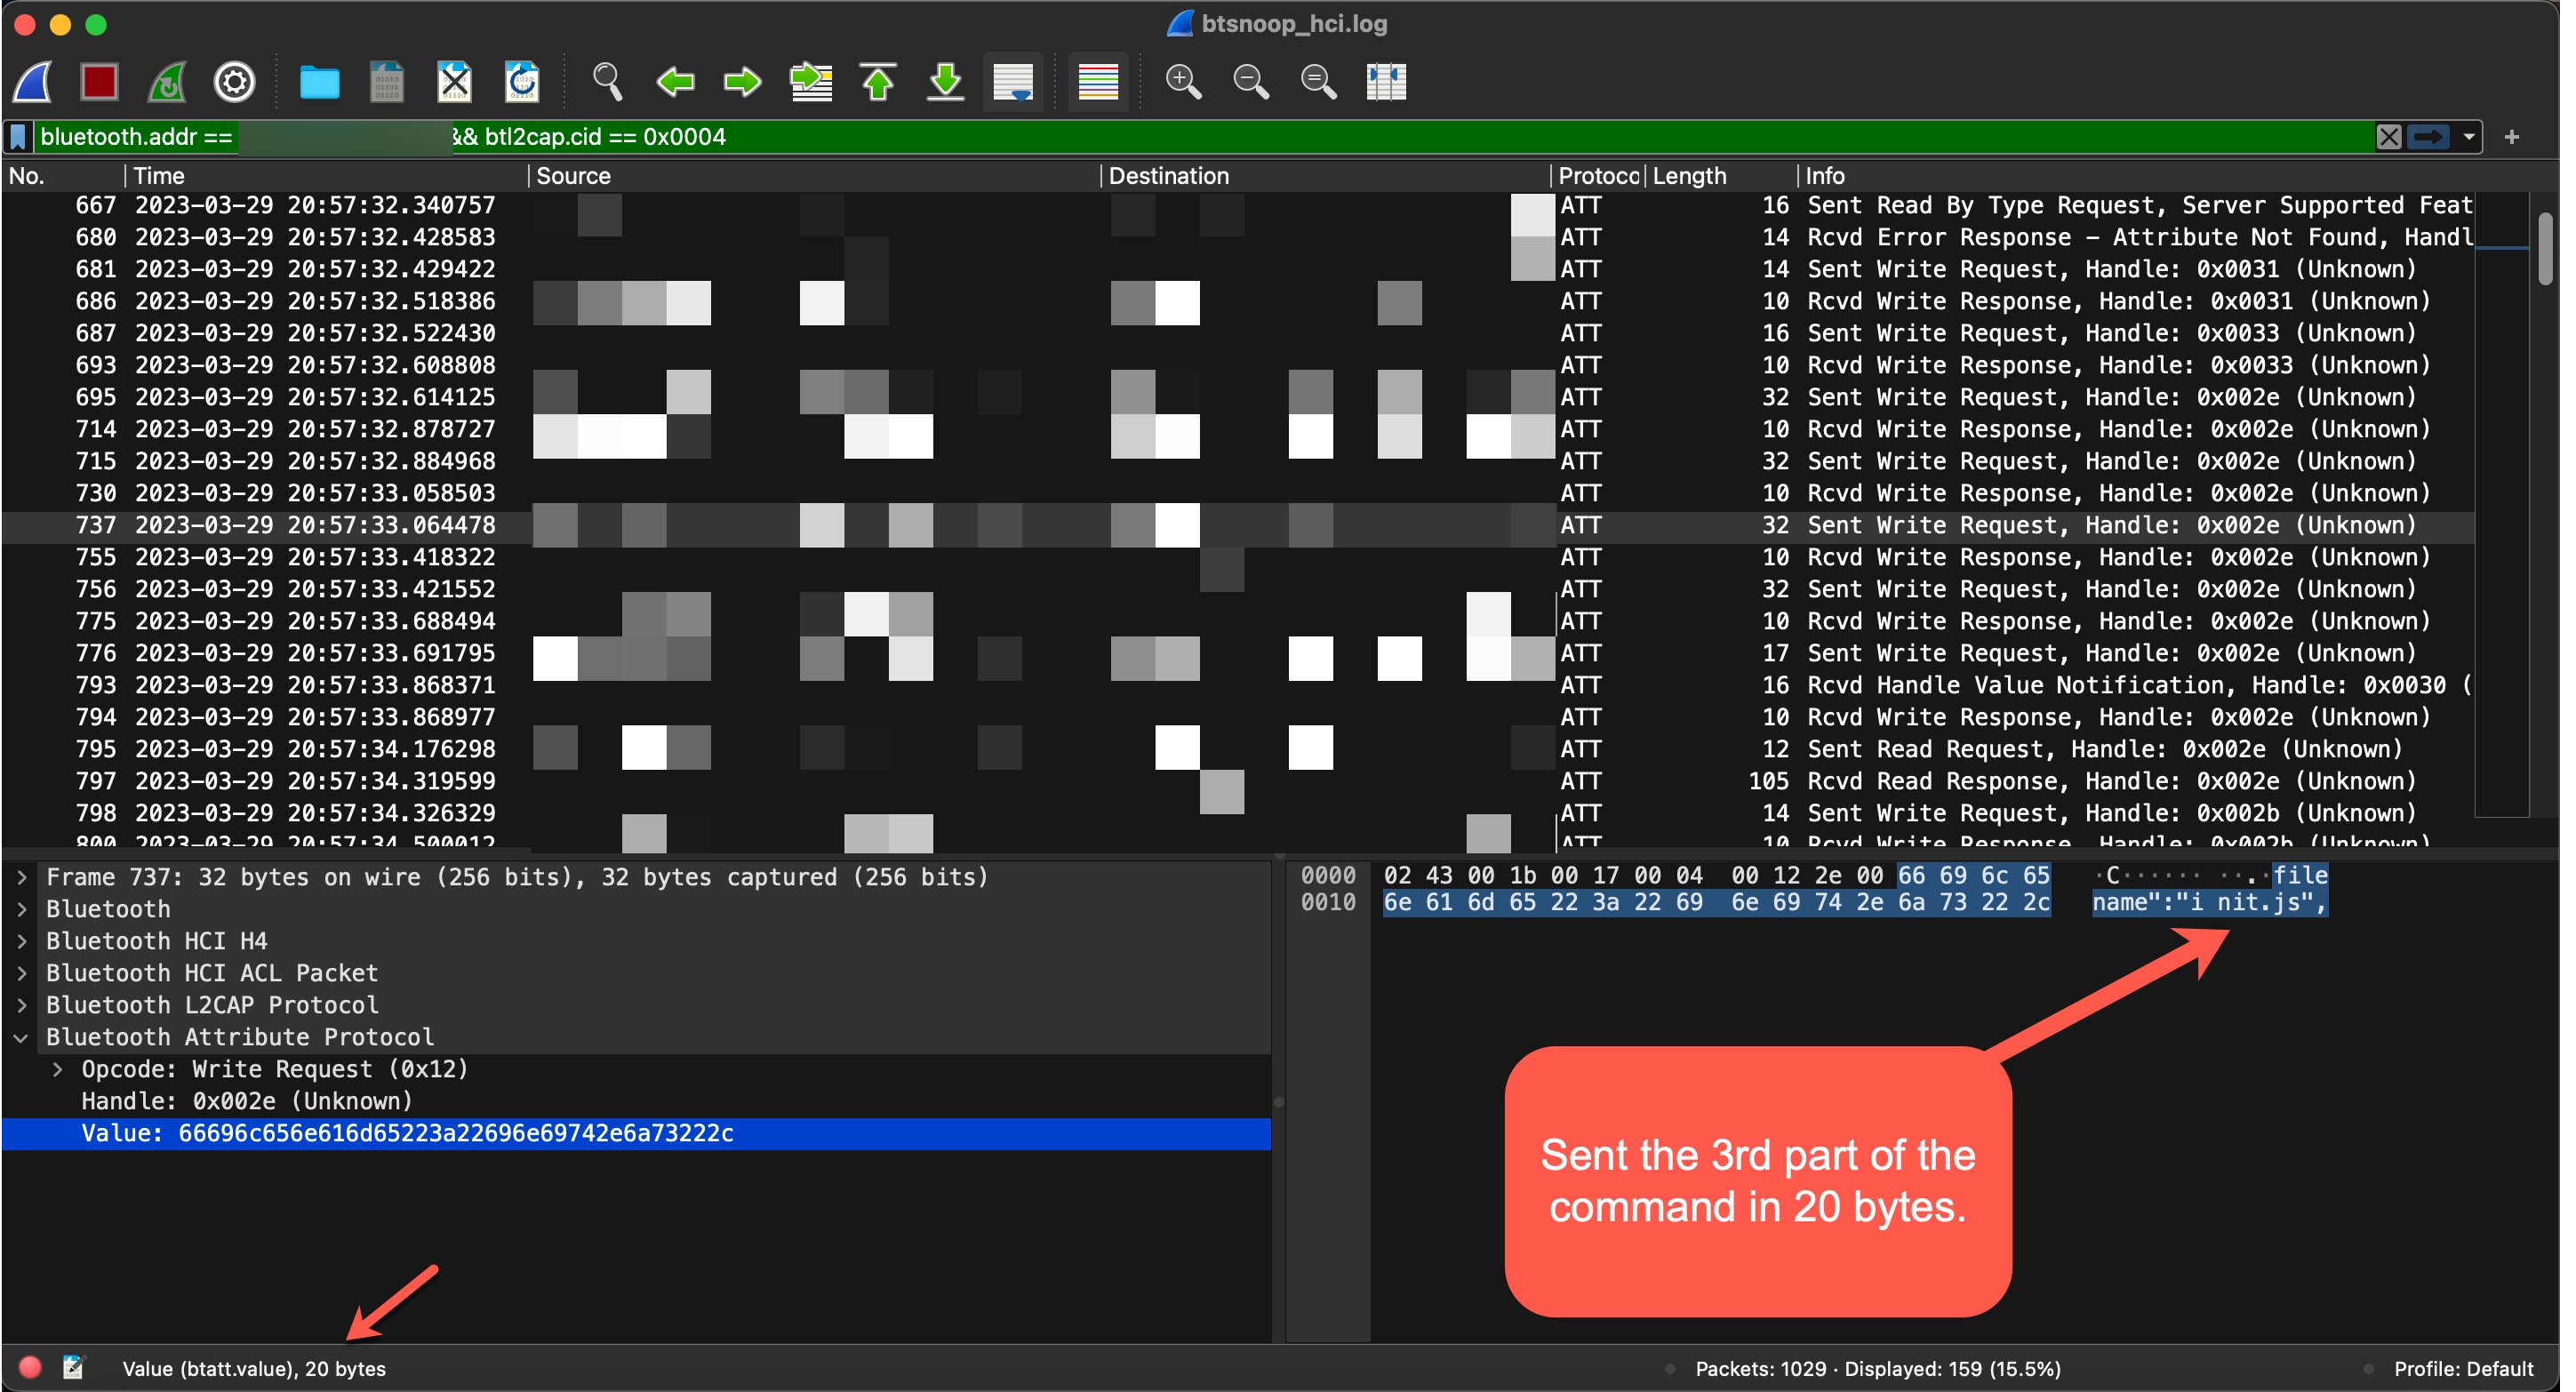Reset text to normal size
The width and height of the screenshot is (2576, 1392).
tap(1318, 81)
